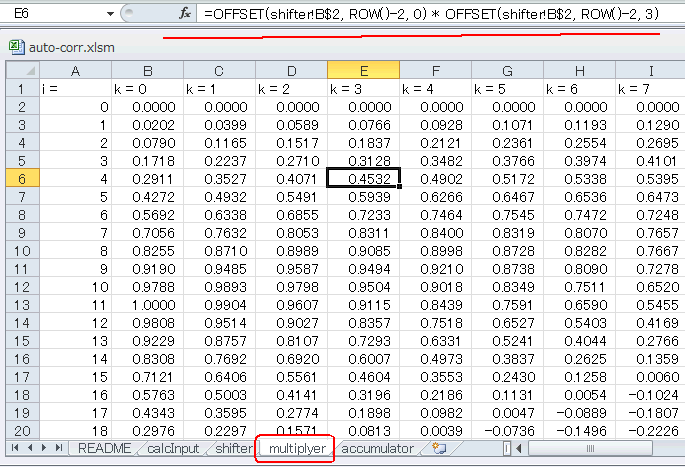685x467 pixels.
Task: Click the Select All corner button
Action: pos(23,70)
